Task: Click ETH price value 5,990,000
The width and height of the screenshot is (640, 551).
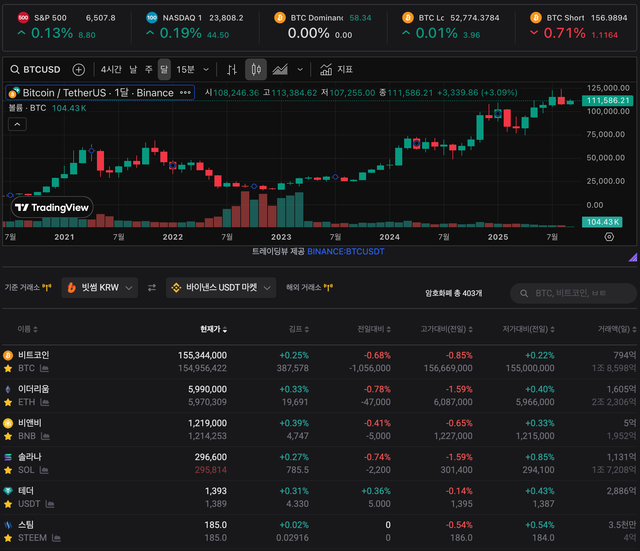Action: (x=207, y=389)
